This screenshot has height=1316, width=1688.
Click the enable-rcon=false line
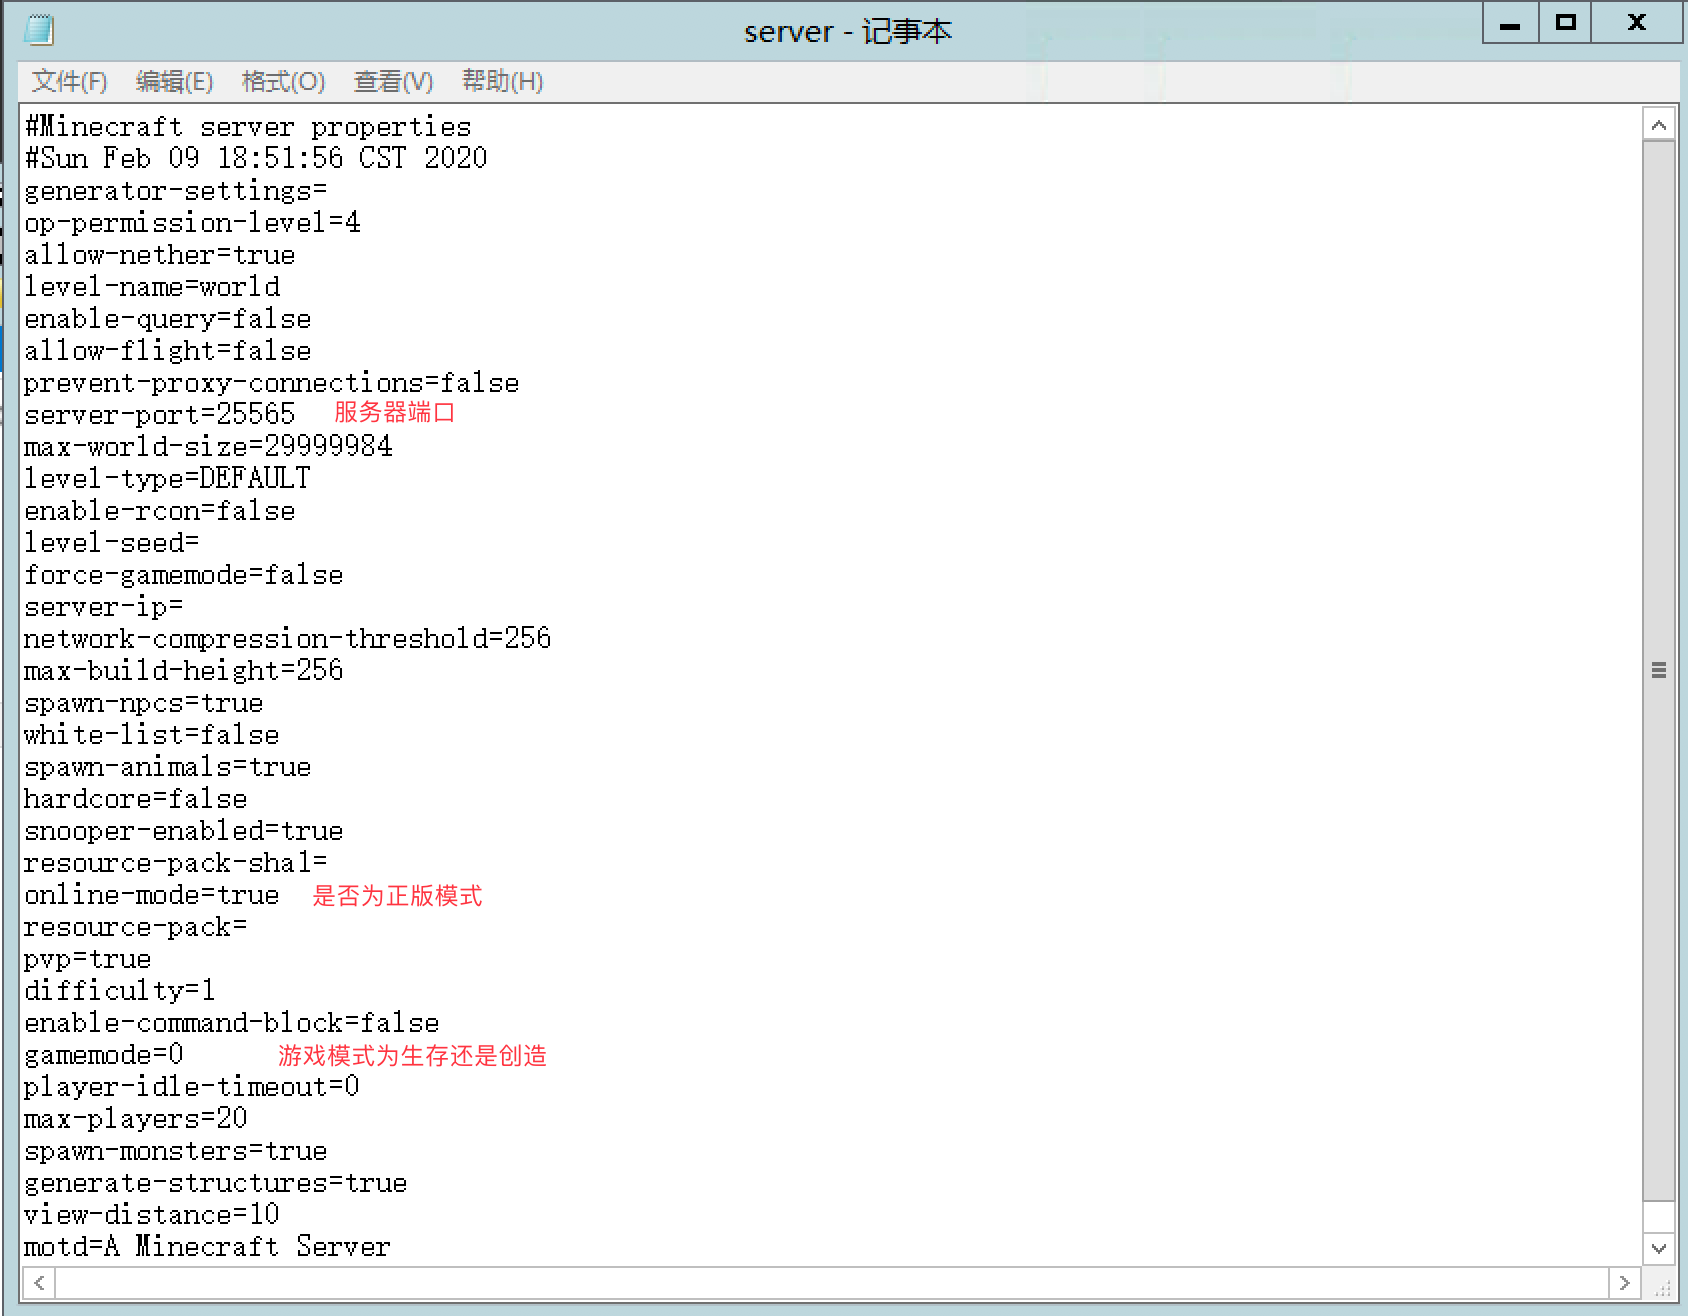tap(160, 510)
